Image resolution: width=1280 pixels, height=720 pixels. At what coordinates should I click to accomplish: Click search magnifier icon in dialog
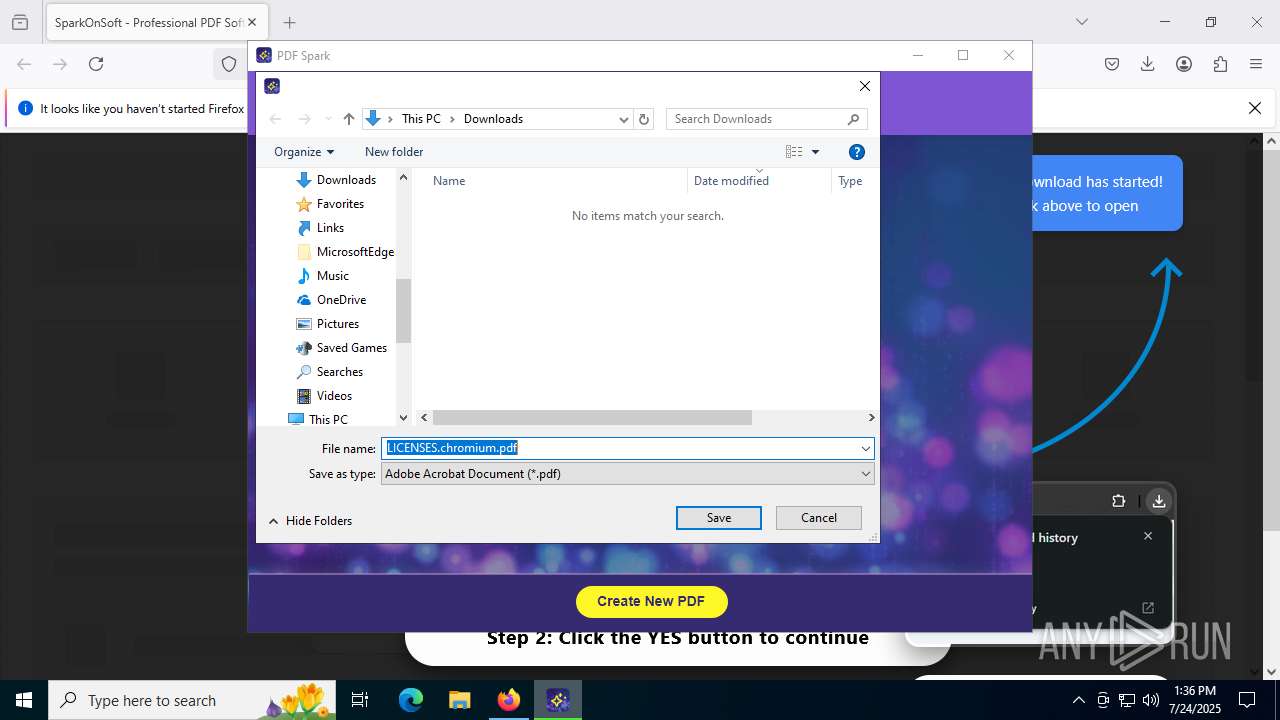pos(853,119)
